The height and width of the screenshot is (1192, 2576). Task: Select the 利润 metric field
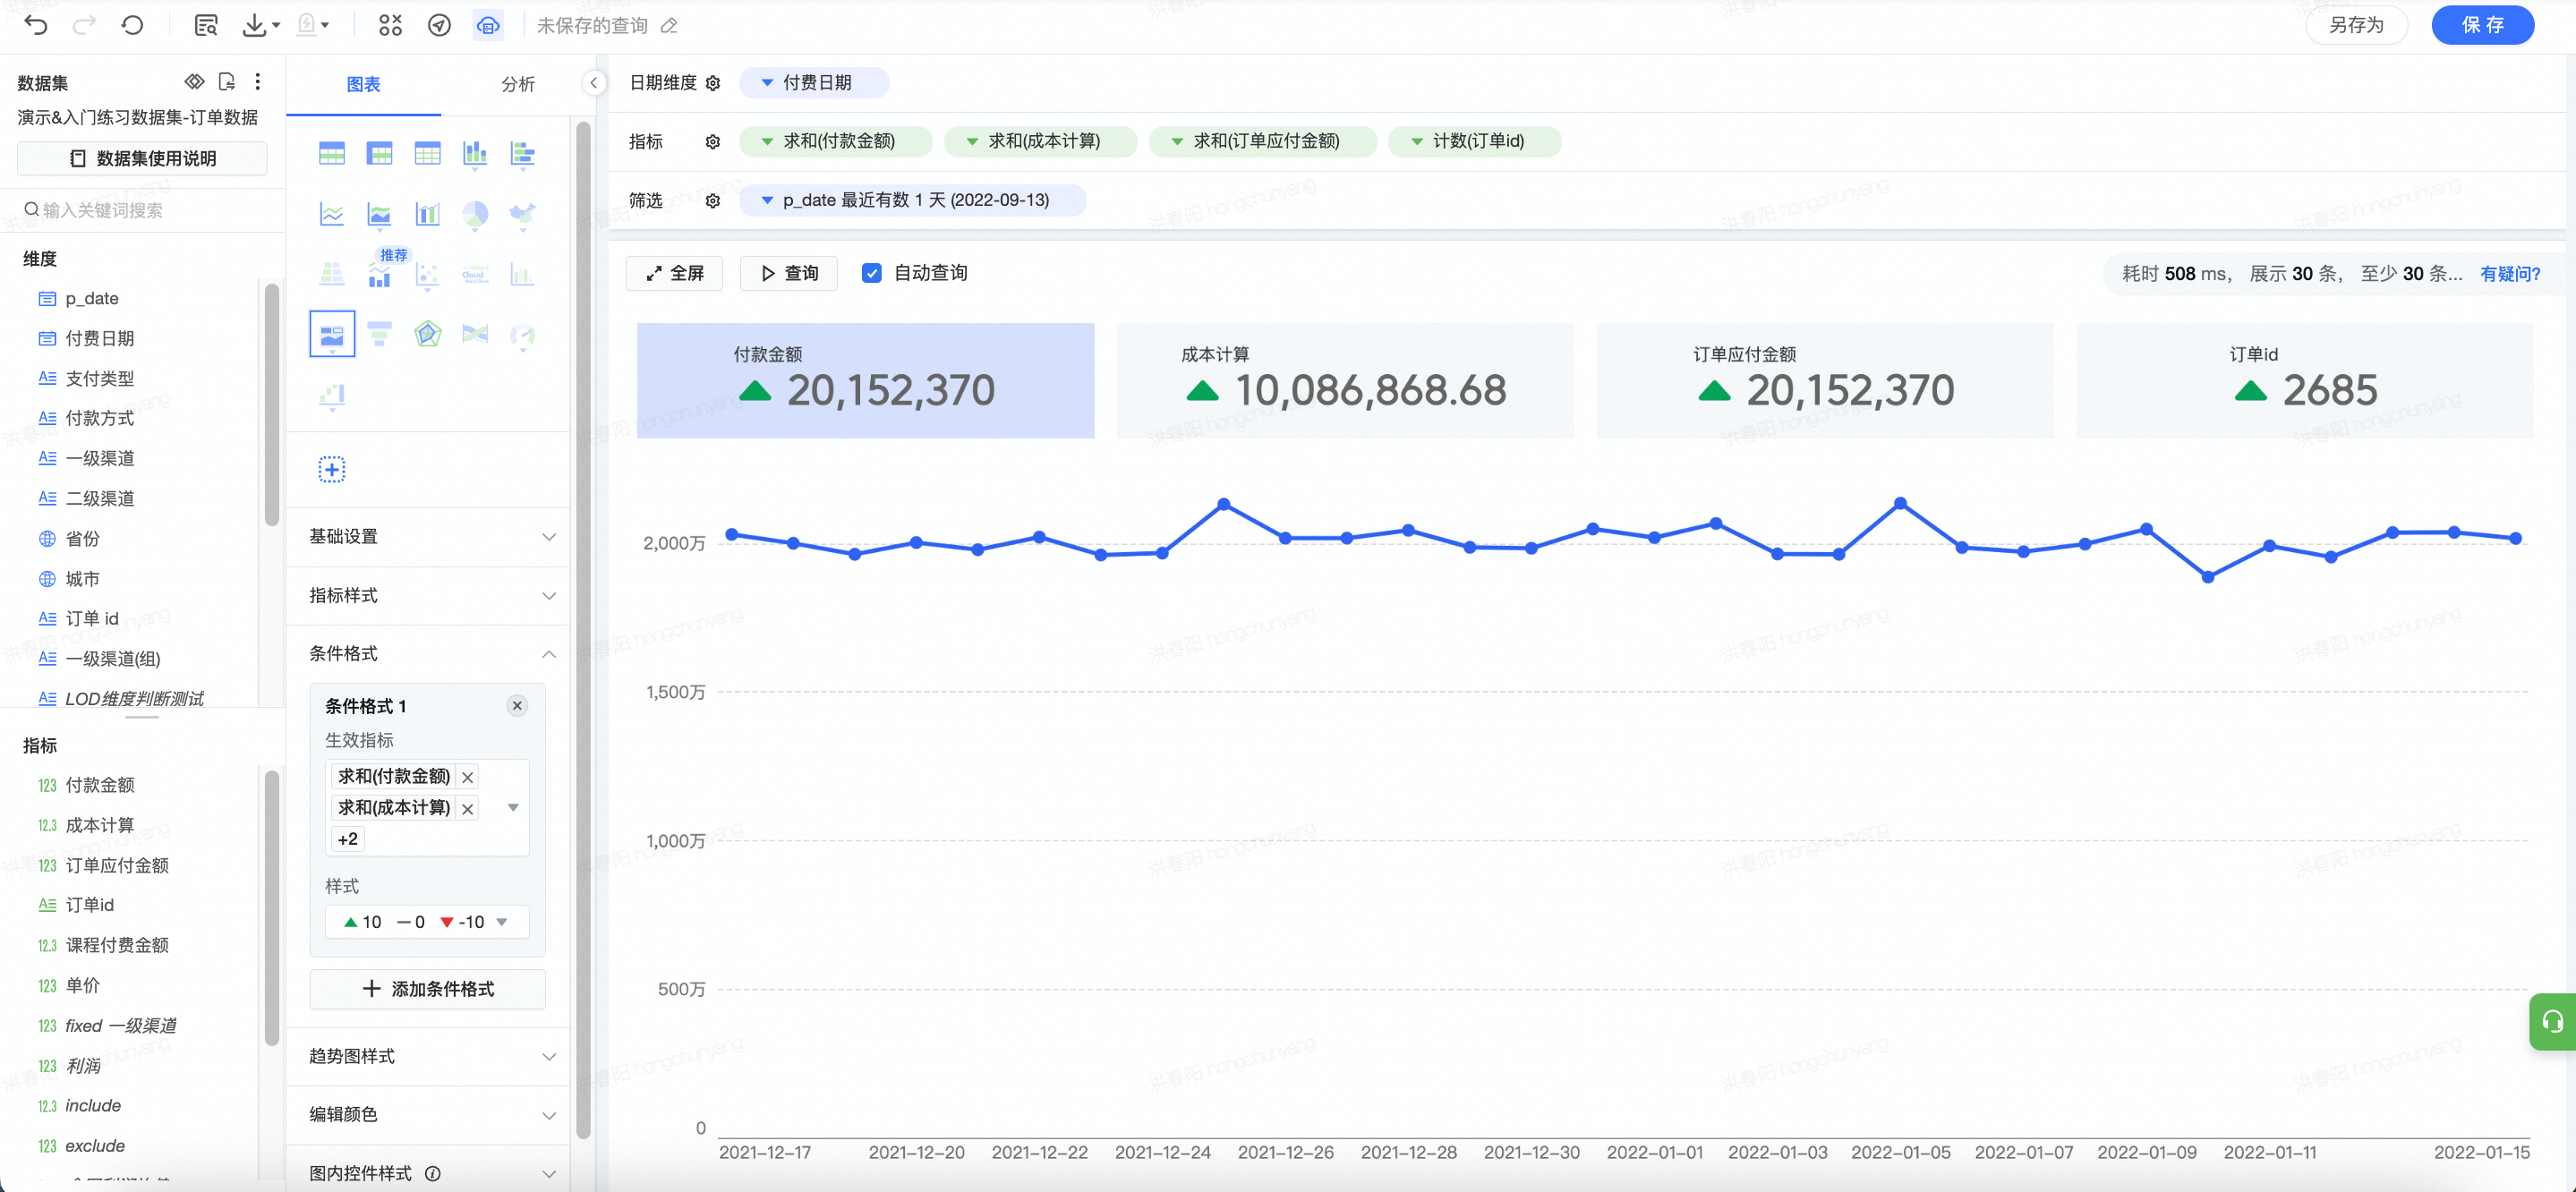point(83,1066)
